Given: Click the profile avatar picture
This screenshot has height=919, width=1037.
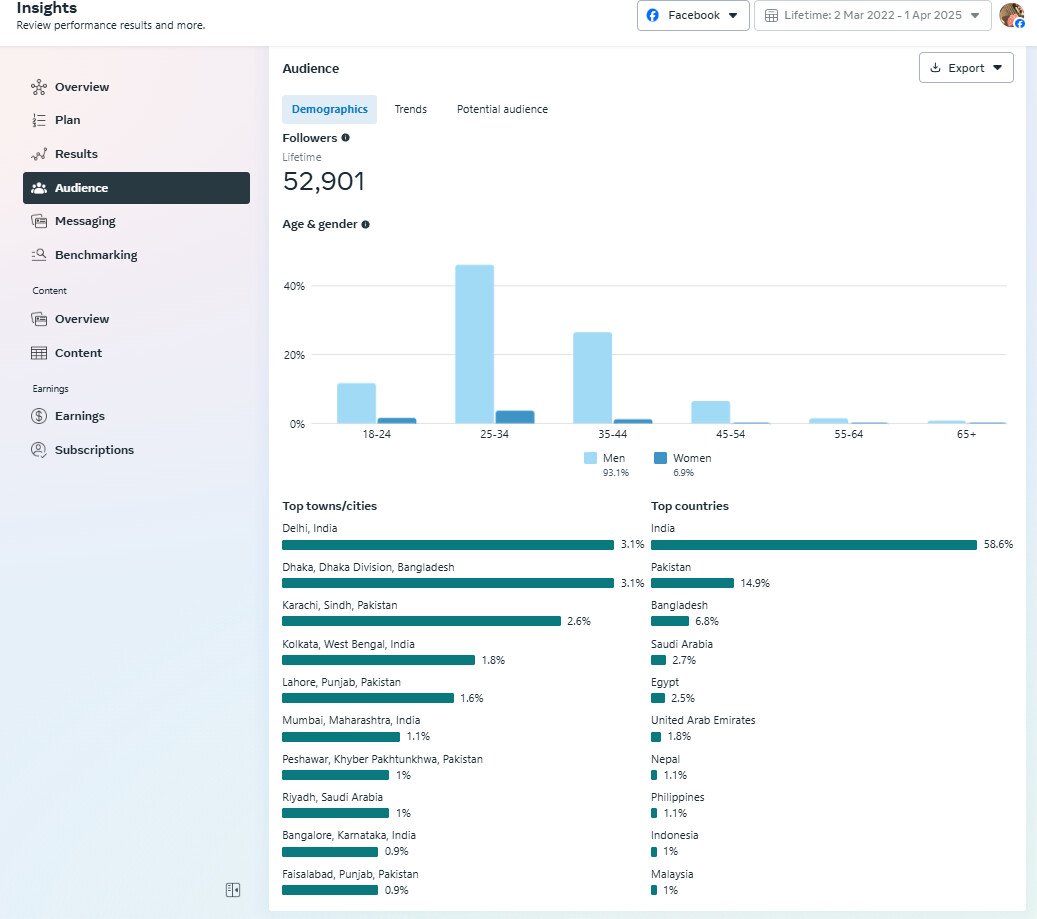Looking at the screenshot, I should coord(1011,15).
